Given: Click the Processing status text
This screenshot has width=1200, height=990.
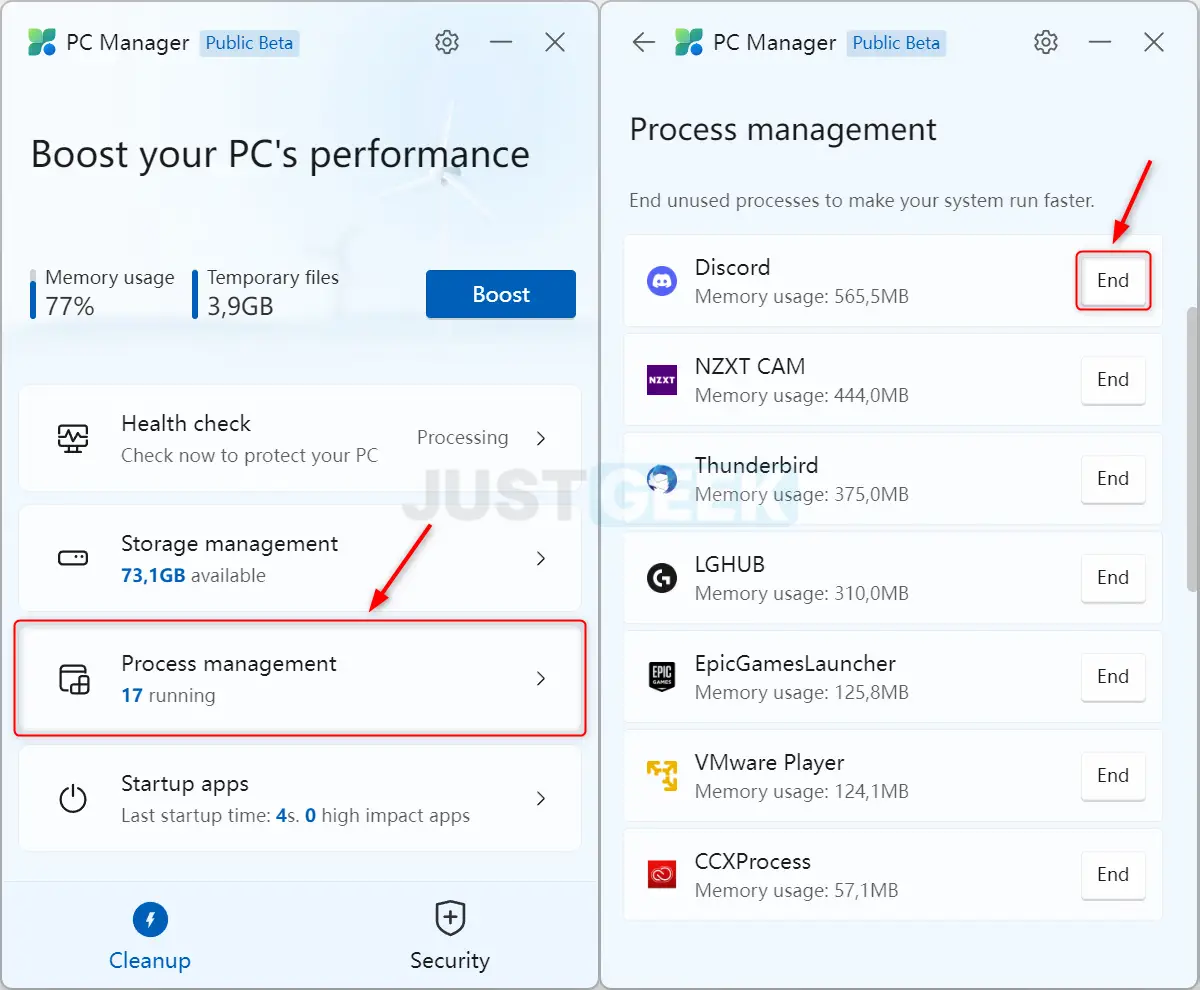Looking at the screenshot, I should click(462, 438).
